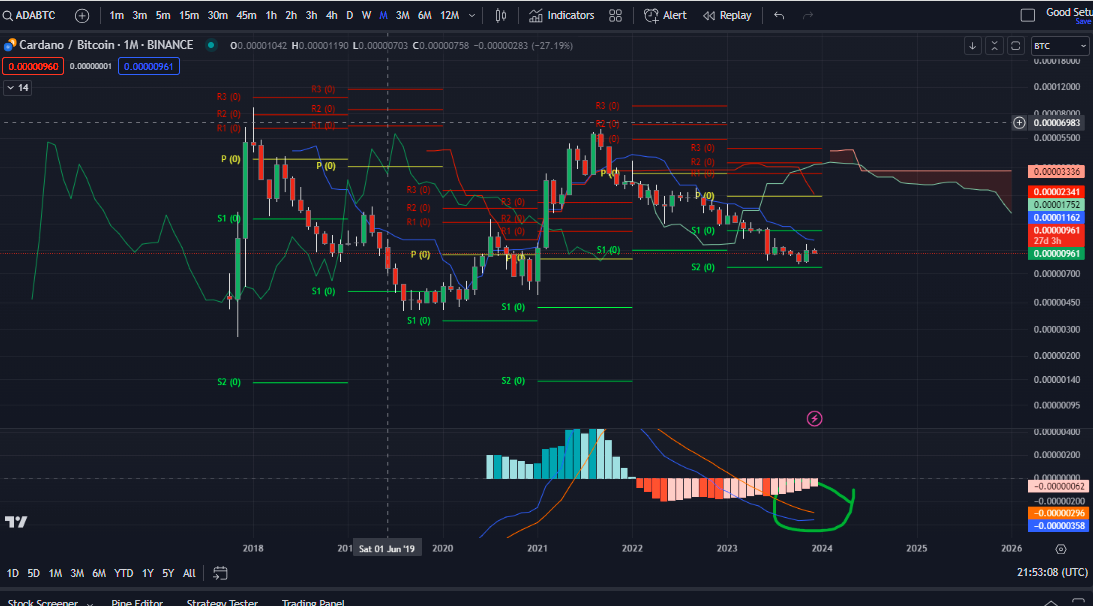Viewport: 1093px width, 606px height.
Task: Toggle the auto-fit refresh button near BTC
Action: tap(1015, 45)
